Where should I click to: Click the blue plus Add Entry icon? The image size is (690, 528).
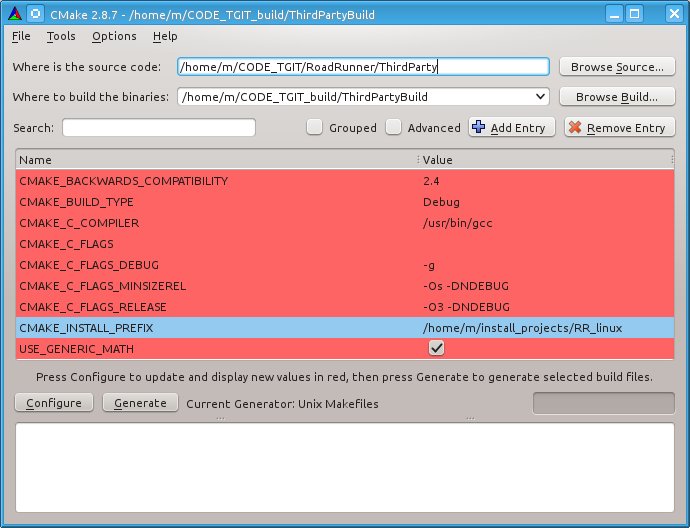point(478,128)
